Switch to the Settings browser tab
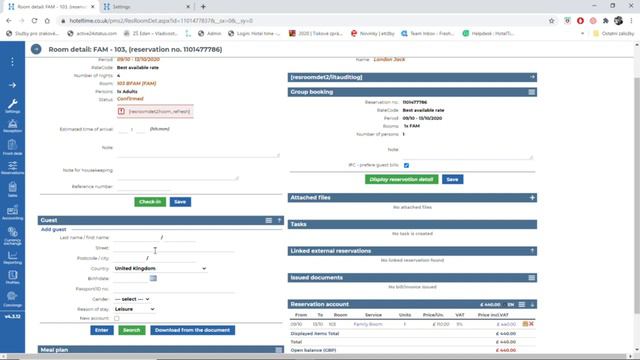 tap(146, 7)
